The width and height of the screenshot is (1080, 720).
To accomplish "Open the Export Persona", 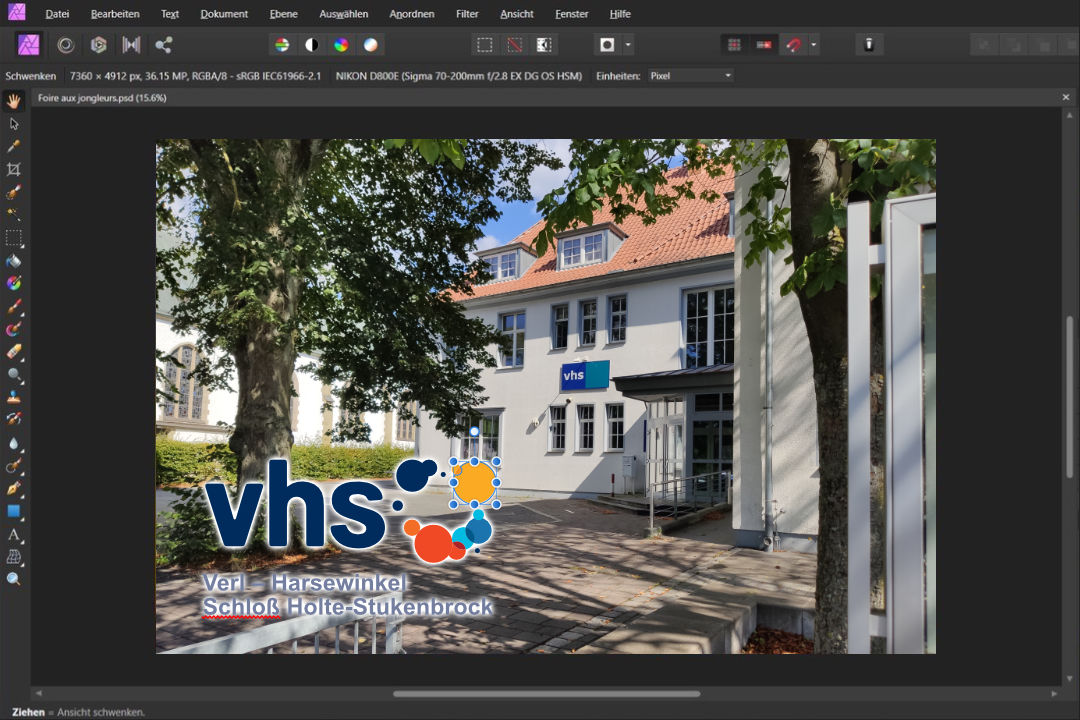I will (163, 45).
